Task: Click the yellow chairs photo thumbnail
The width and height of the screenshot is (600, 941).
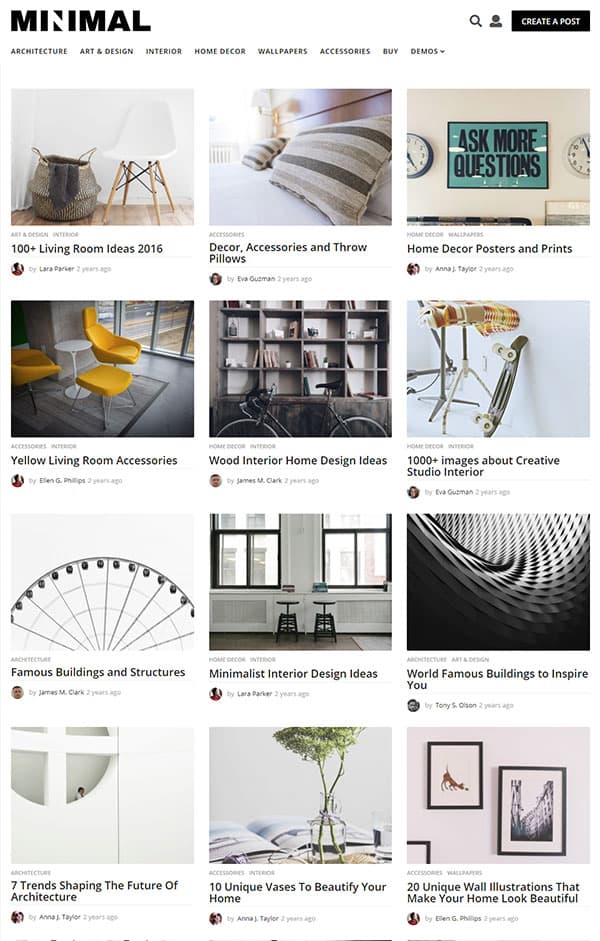Action: click(103, 369)
